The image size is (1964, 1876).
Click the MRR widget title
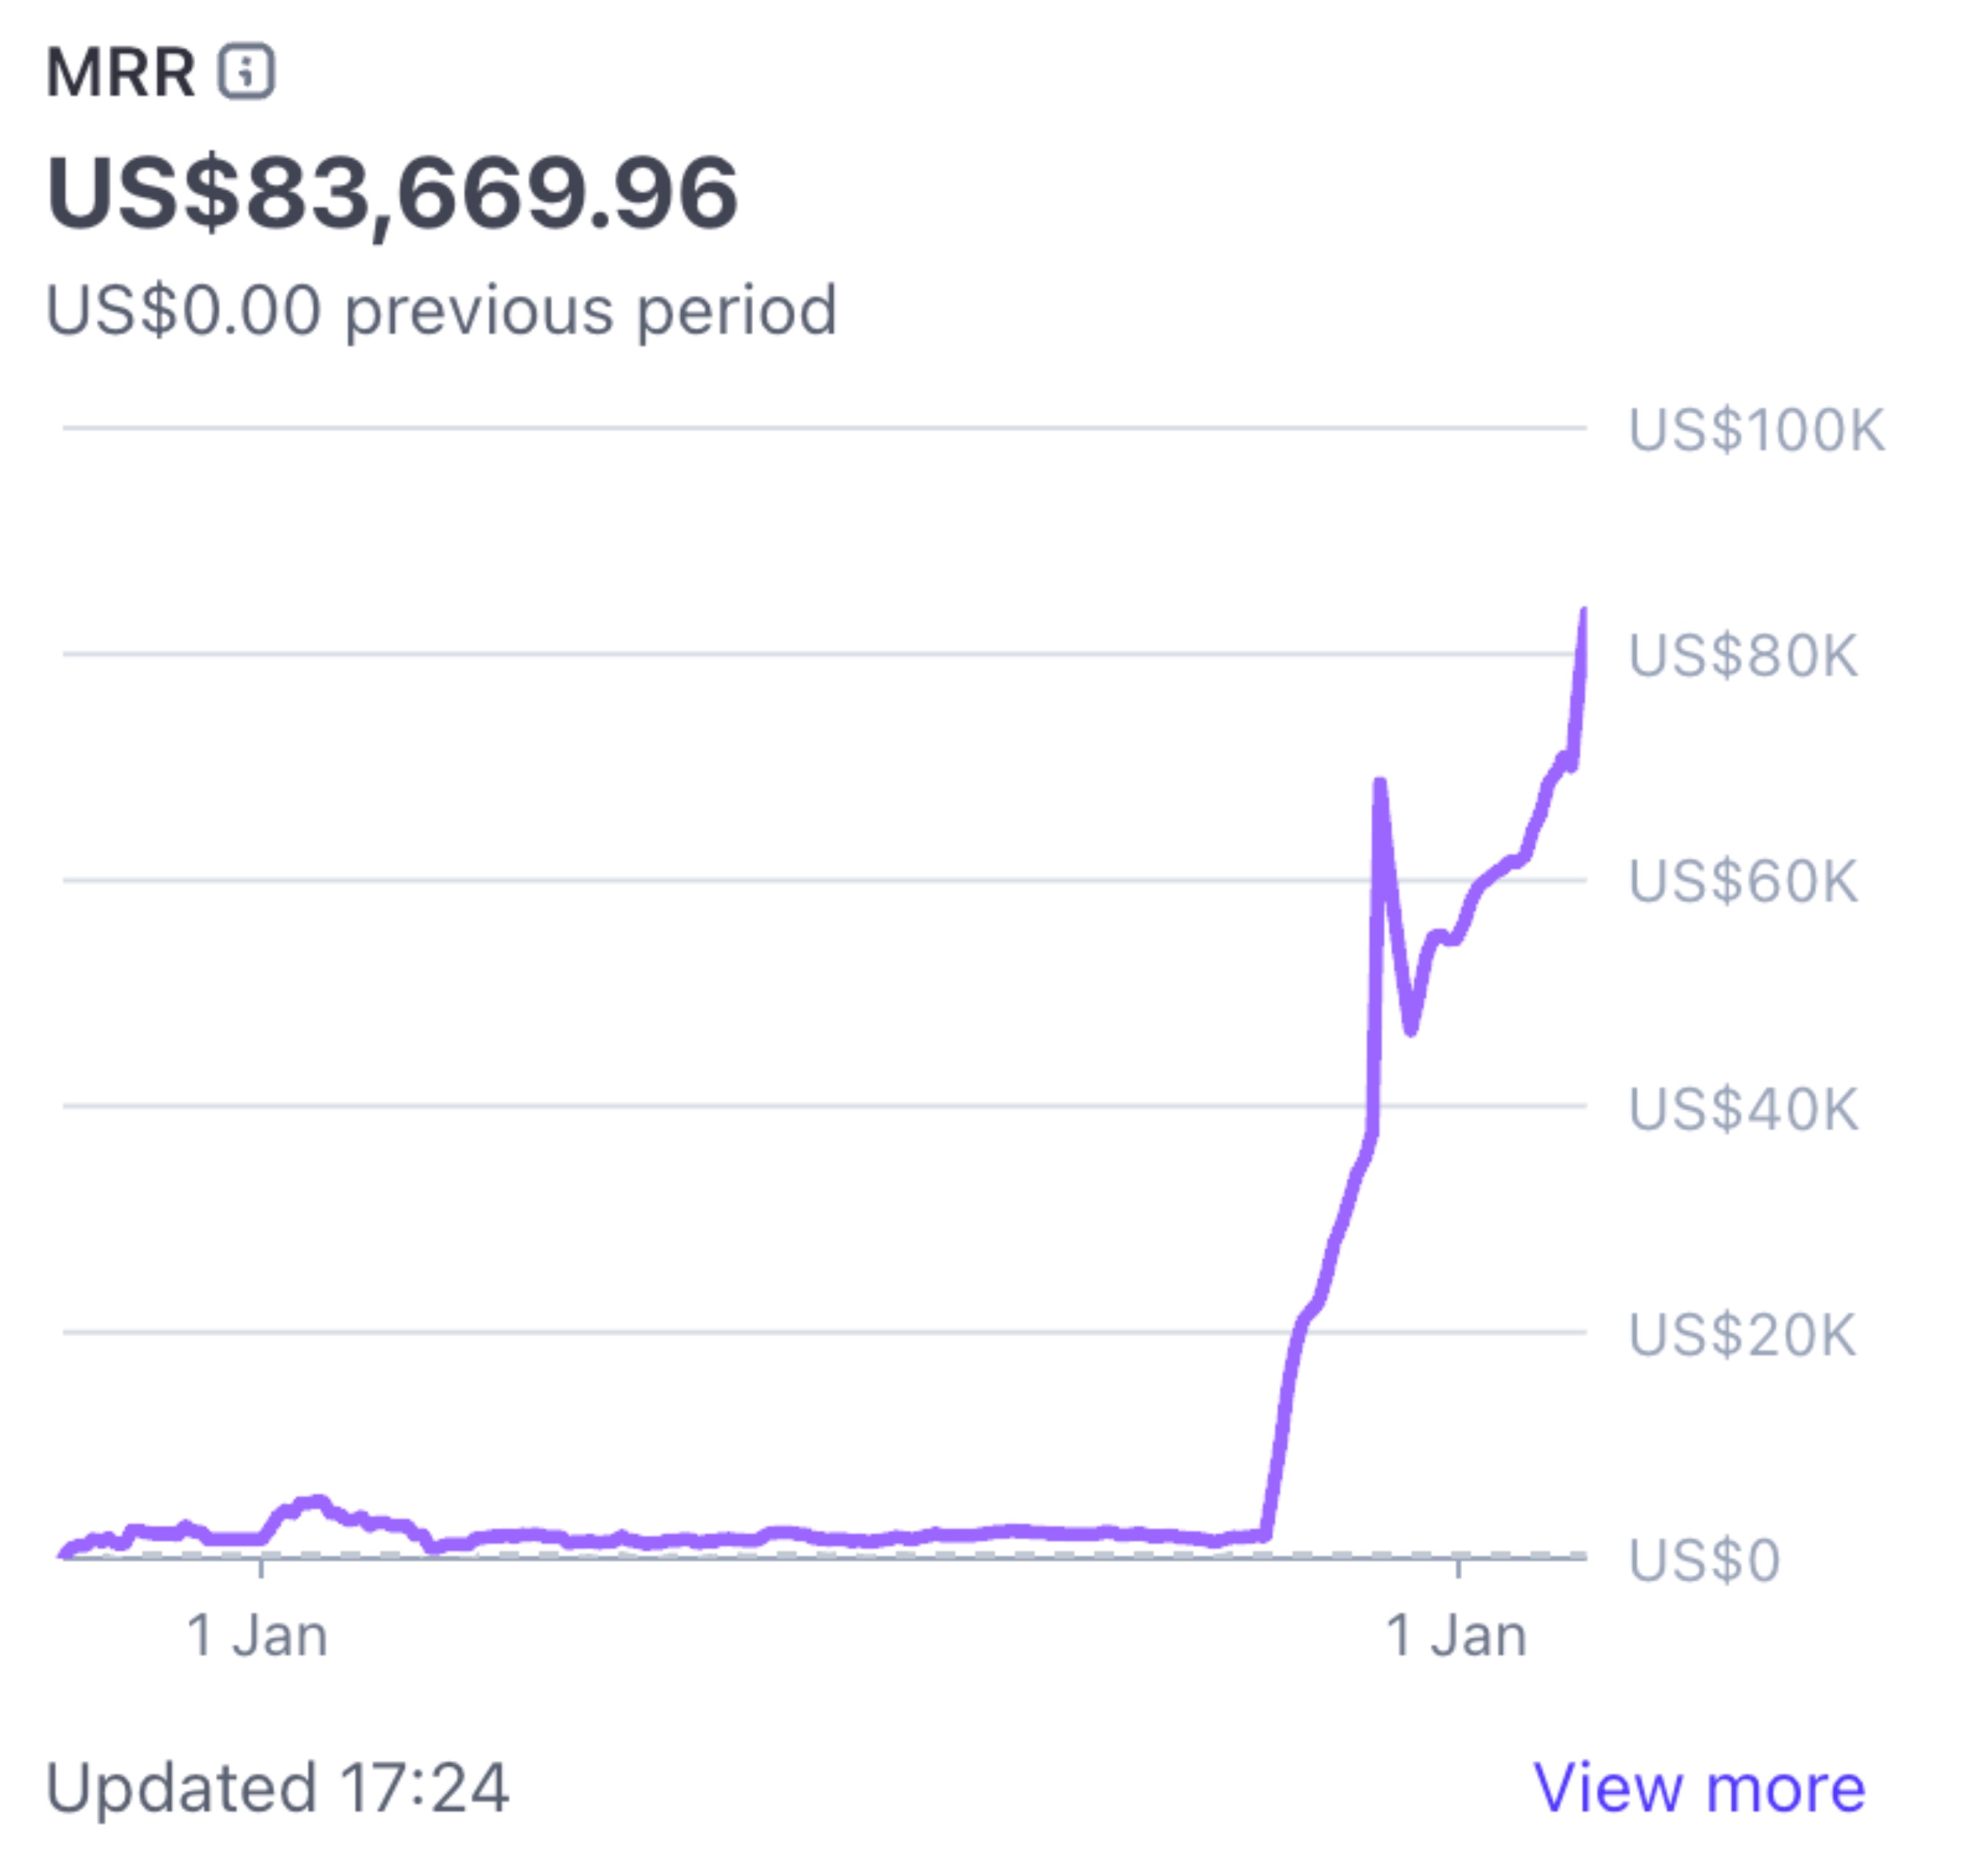pyautogui.click(x=120, y=72)
